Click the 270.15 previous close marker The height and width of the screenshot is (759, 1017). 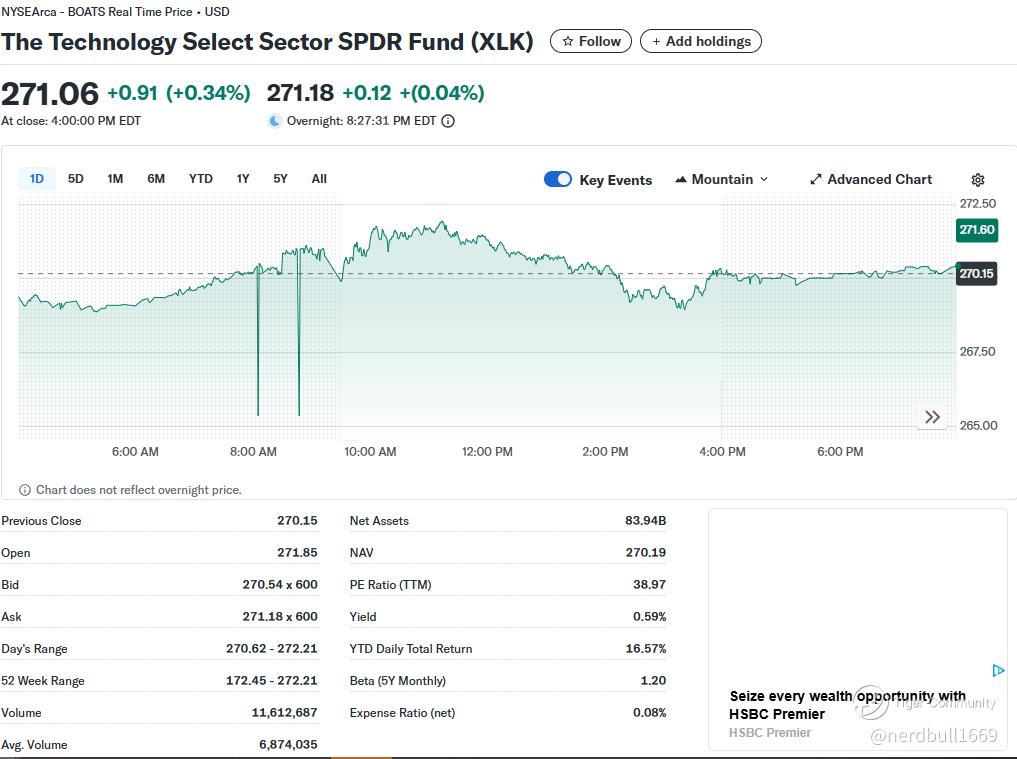pyautogui.click(x=976, y=273)
